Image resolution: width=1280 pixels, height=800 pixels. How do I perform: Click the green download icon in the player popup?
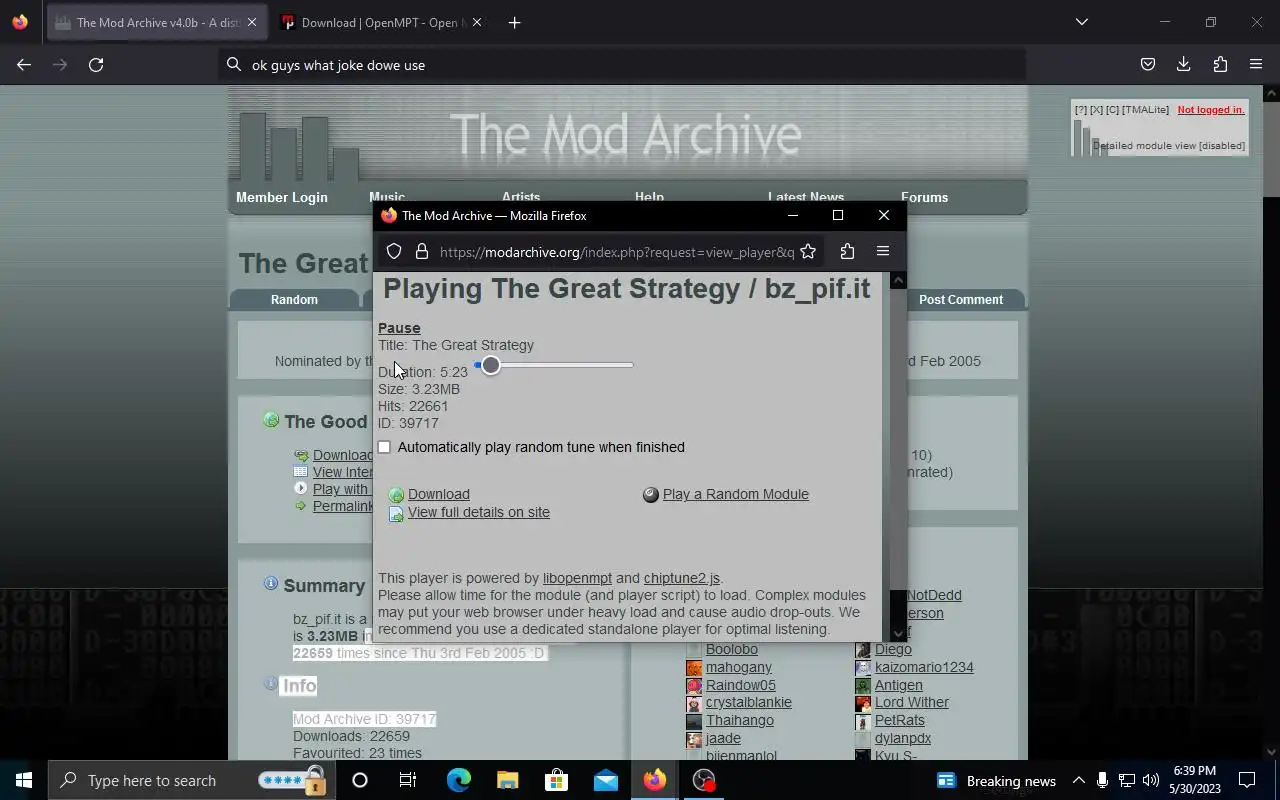click(396, 495)
